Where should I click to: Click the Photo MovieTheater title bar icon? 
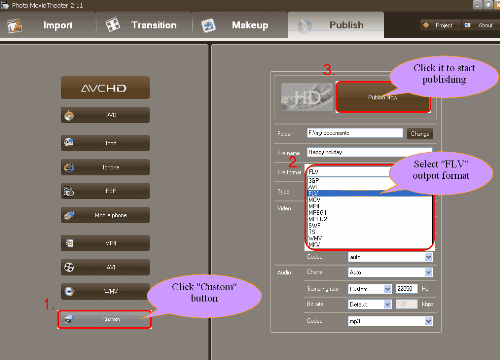pos(5,5)
